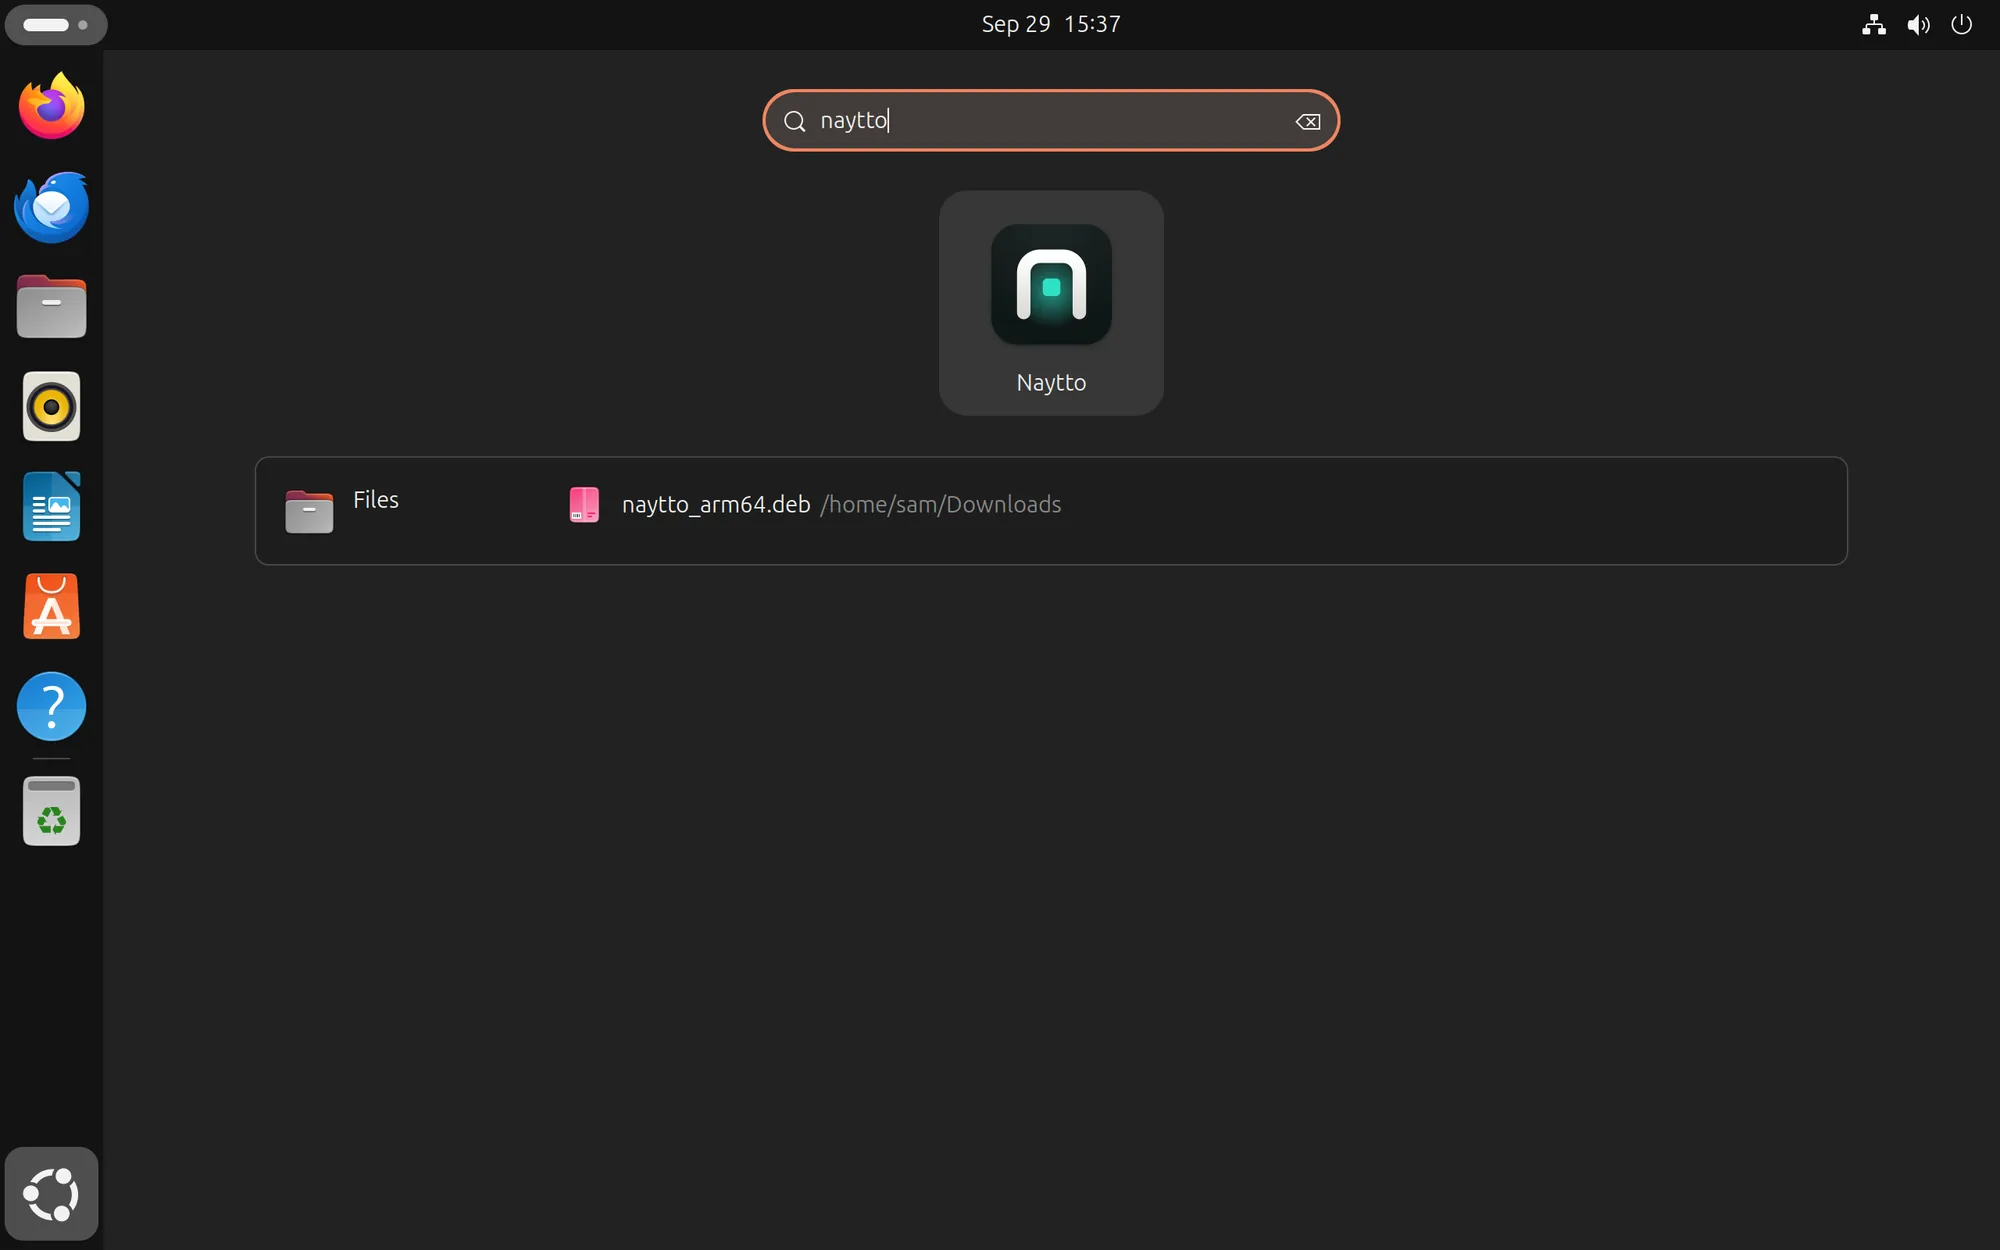This screenshot has width=2000, height=1250.
Task: Click the Naytto label under the app icon
Action: coord(1051,382)
